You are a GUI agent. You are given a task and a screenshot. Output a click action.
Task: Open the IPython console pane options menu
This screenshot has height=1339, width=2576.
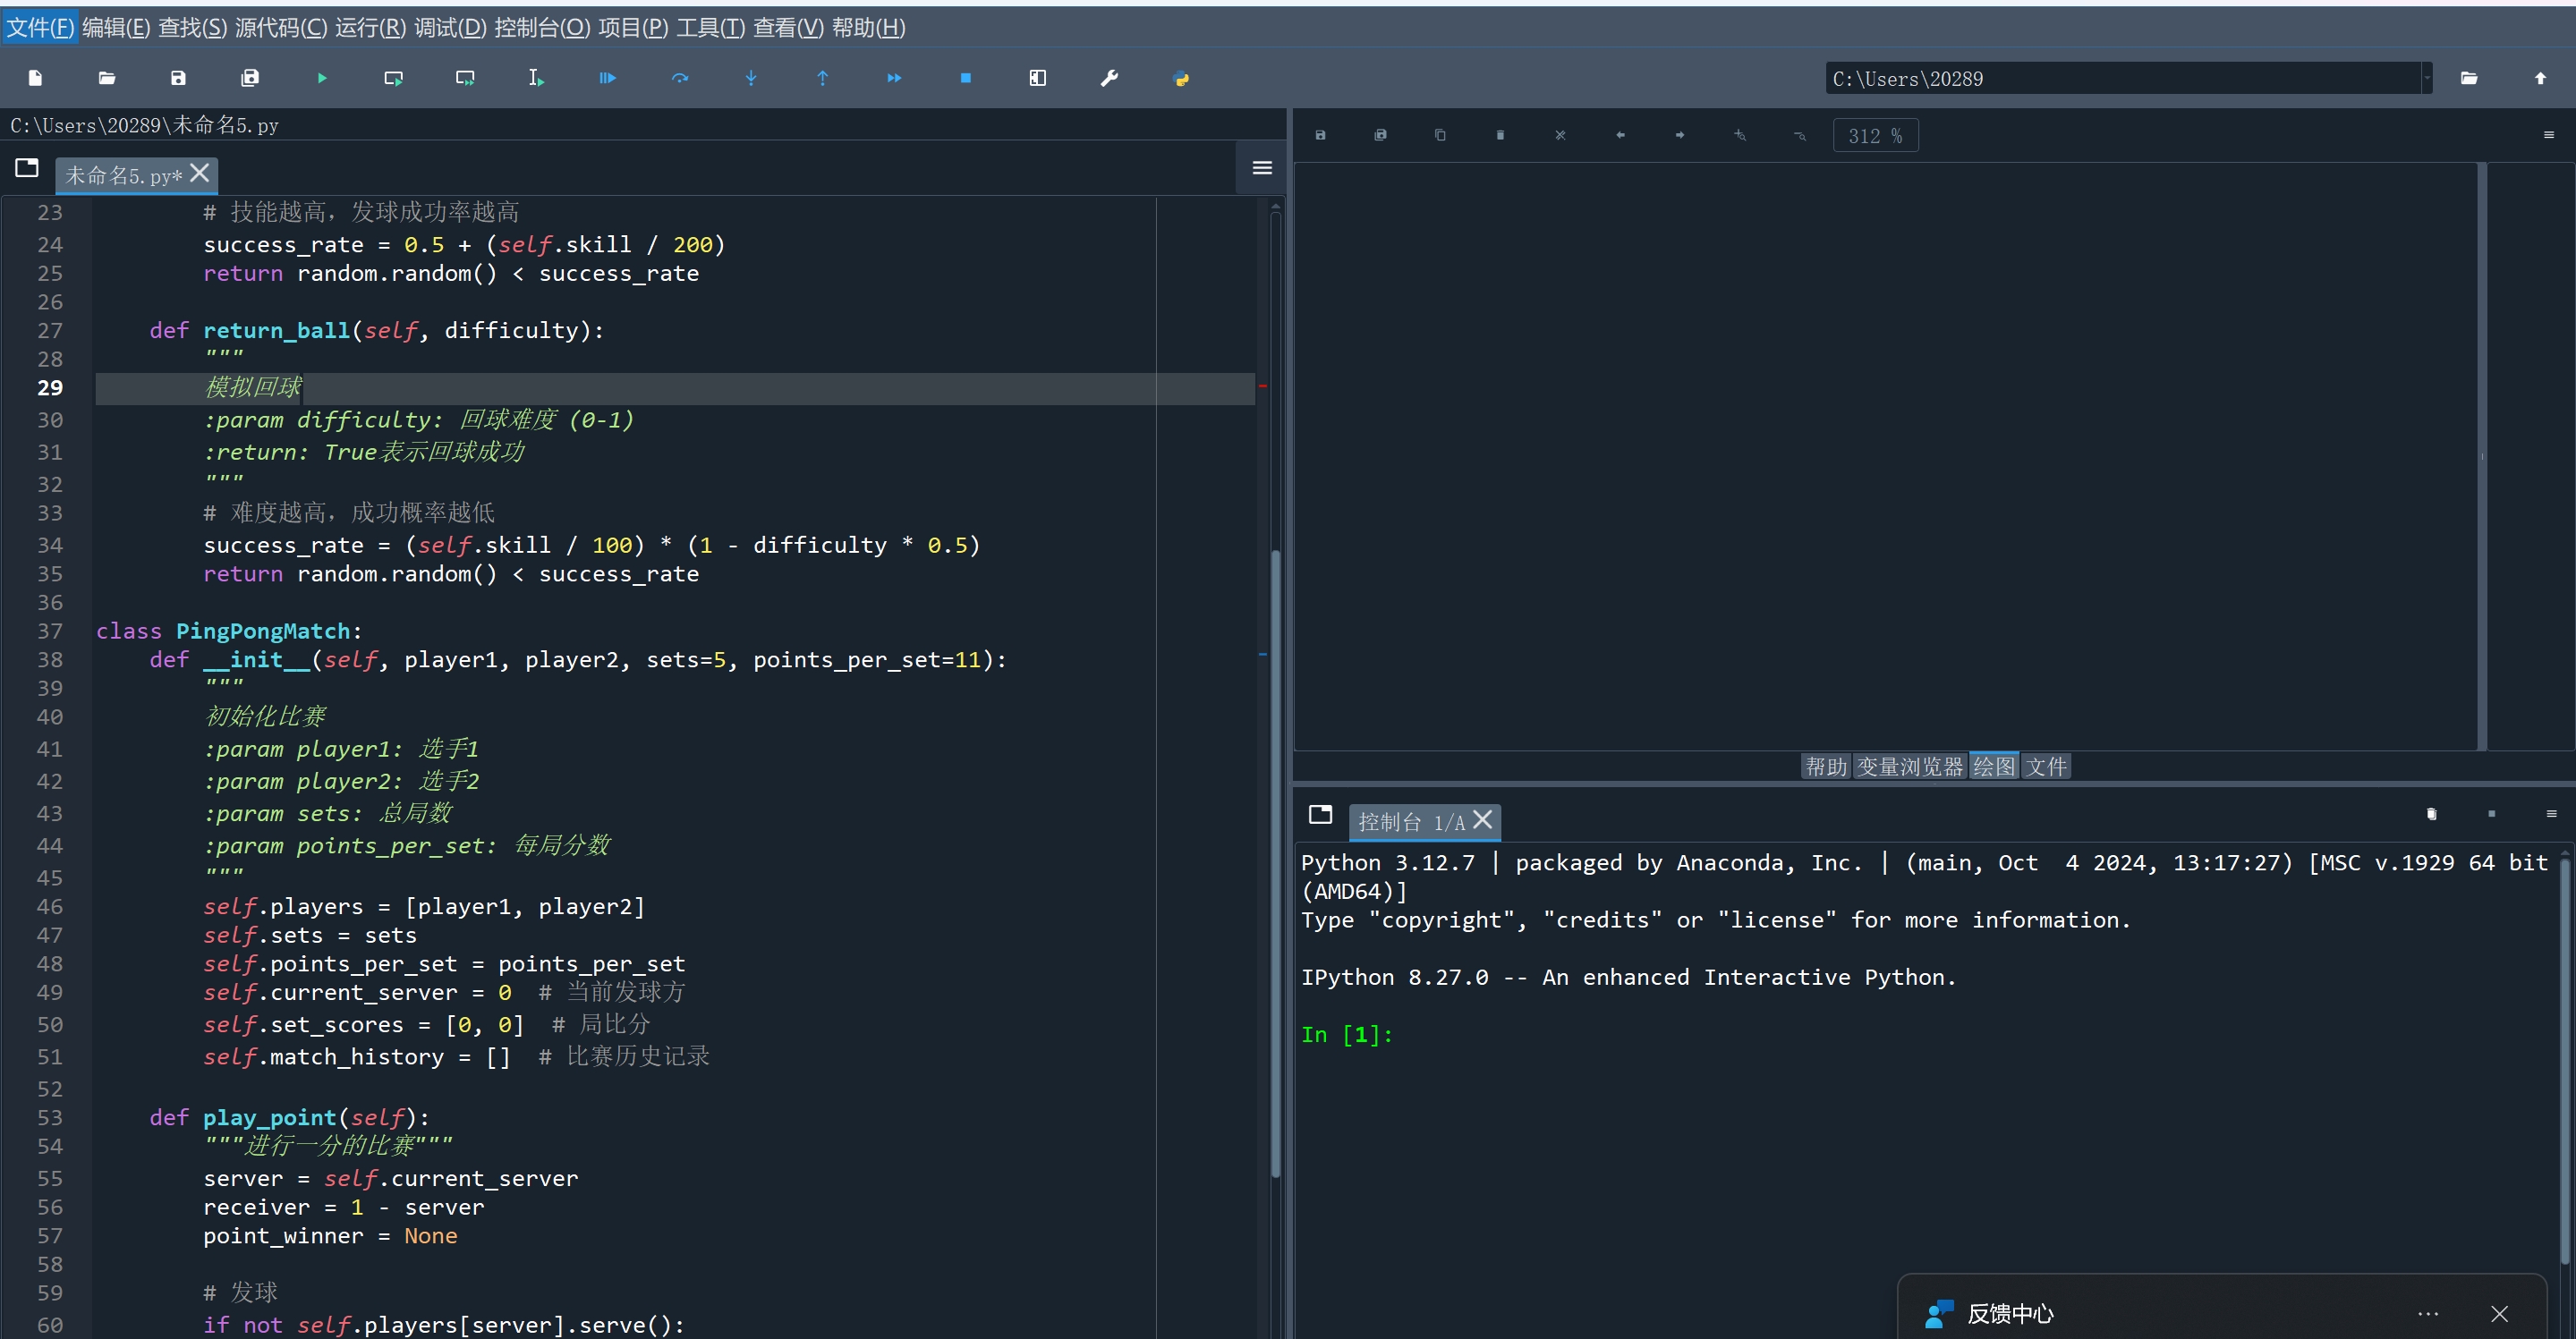[x=2551, y=814]
